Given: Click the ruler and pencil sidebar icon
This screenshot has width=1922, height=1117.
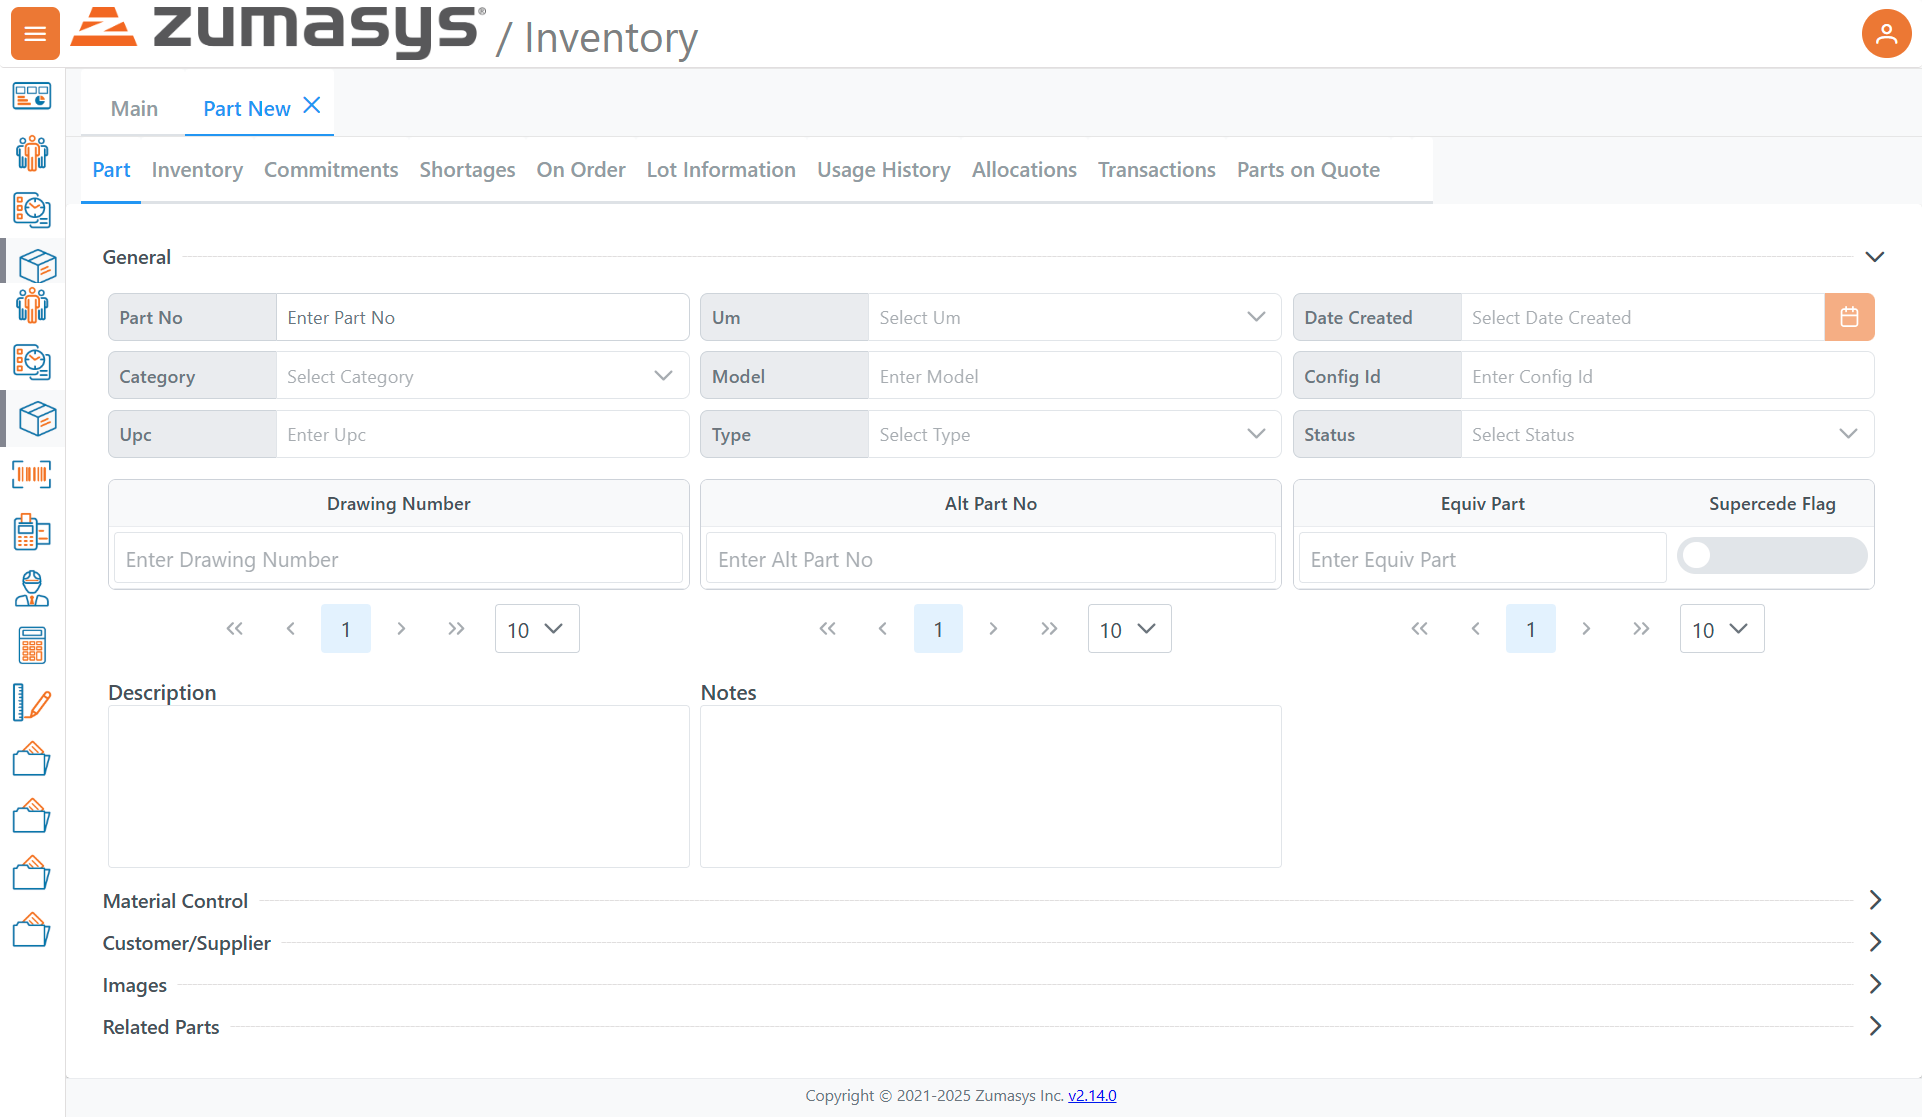Looking at the screenshot, I should pyautogui.click(x=32, y=703).
